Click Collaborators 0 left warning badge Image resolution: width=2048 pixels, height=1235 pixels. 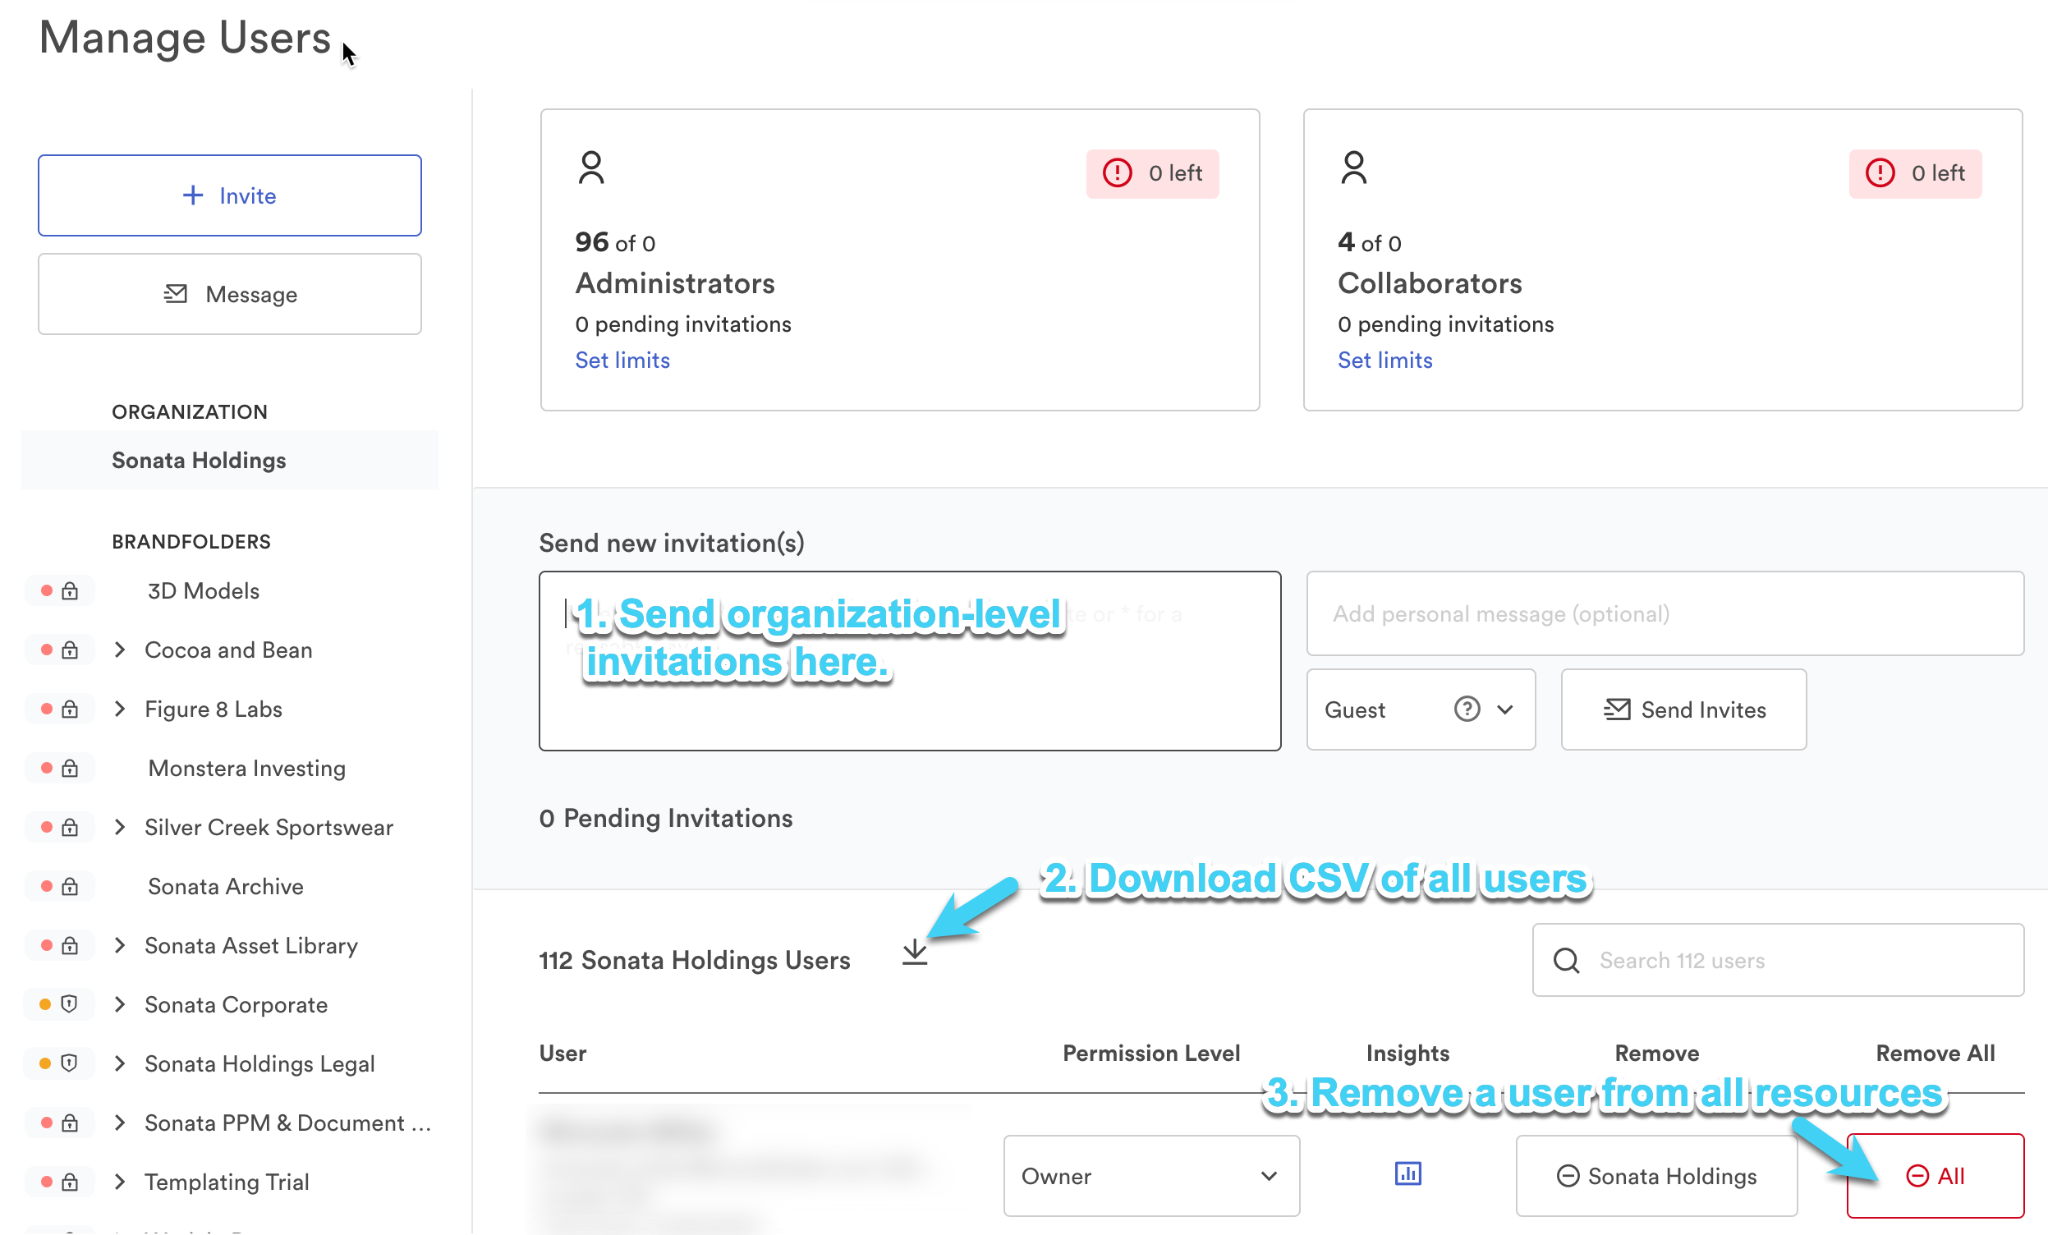(x=1915, y=173)
